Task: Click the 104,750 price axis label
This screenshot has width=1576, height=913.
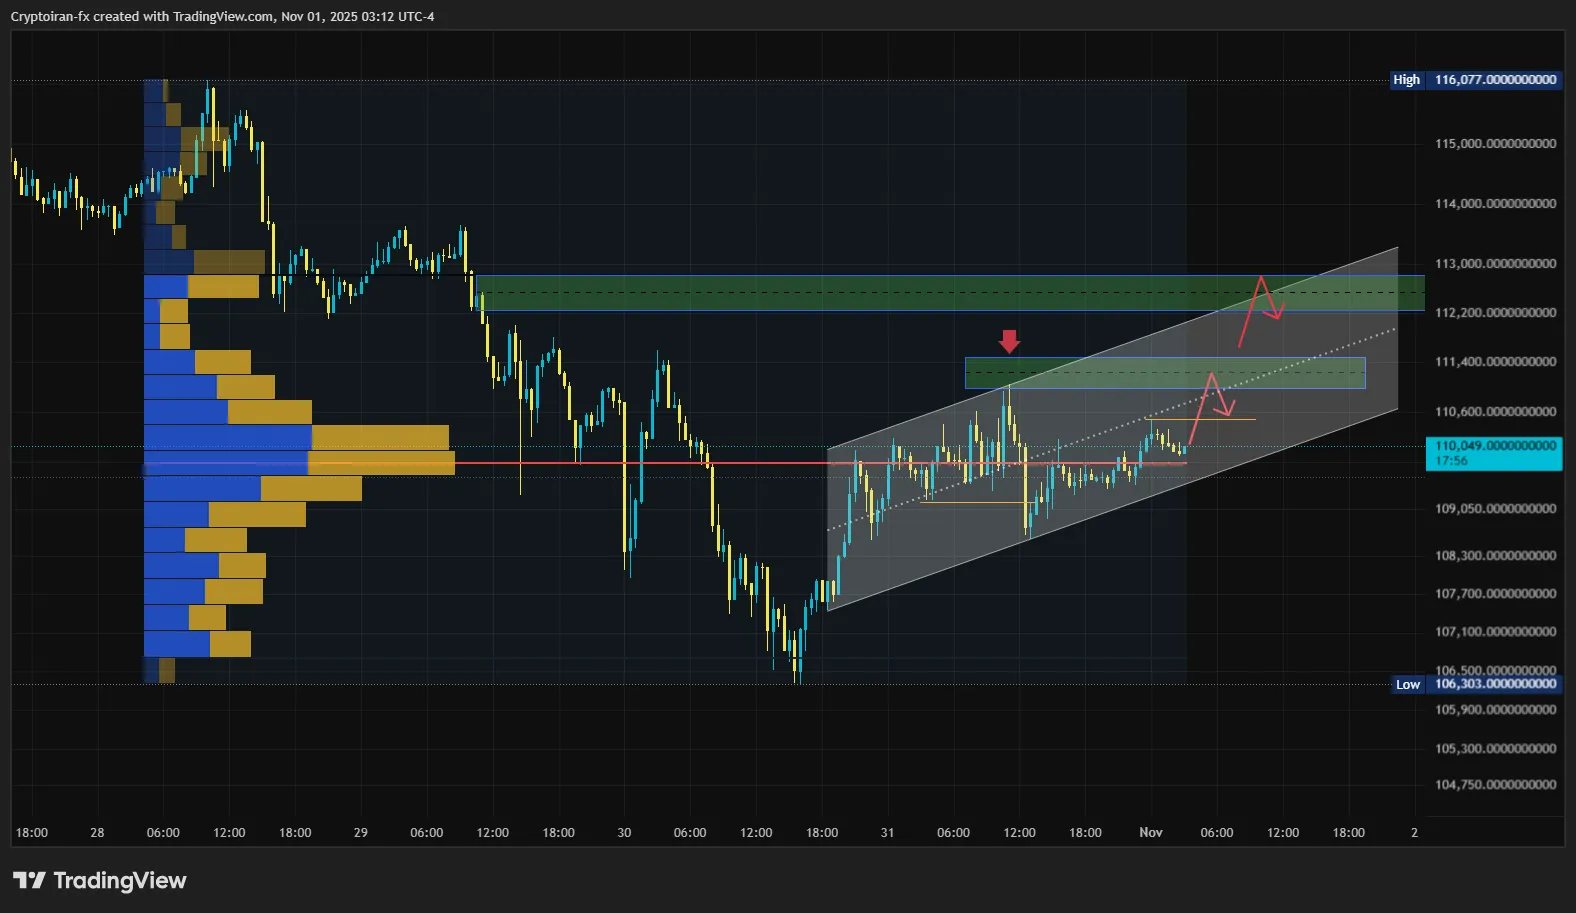Action: point(1495,785)
